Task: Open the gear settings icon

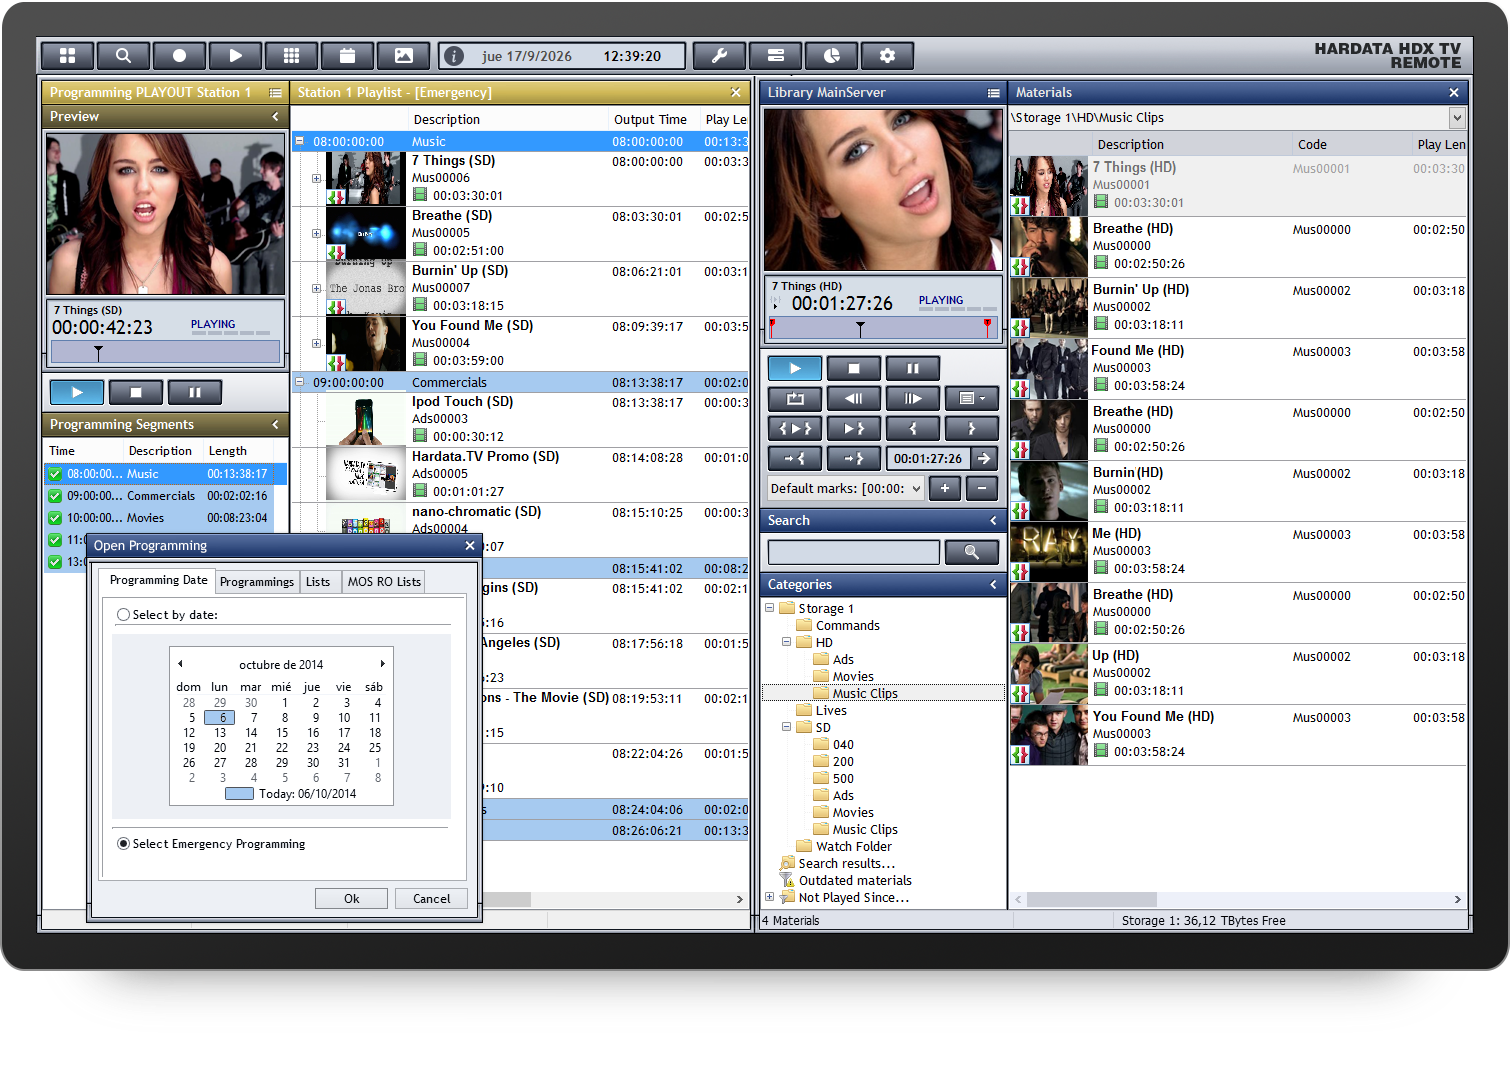Action: pos(888,56)
